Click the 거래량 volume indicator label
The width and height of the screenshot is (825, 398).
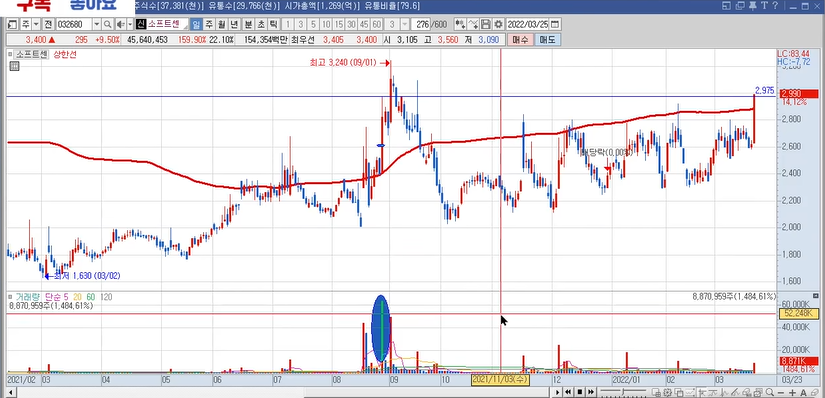[x=27, y=297]
